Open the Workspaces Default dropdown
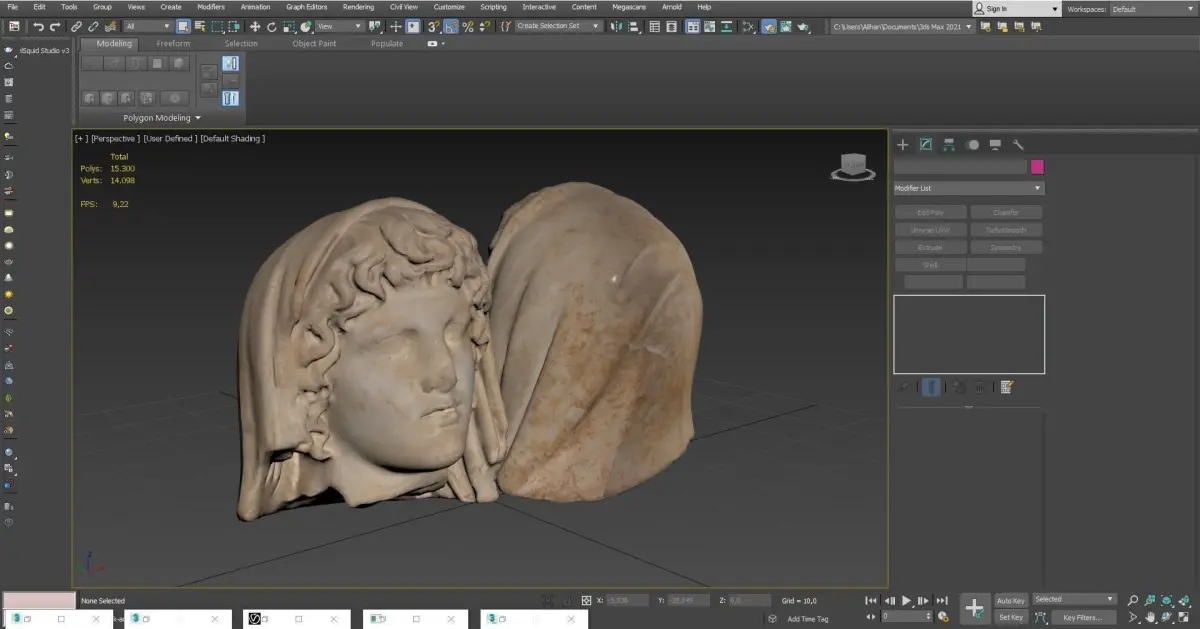 coord(1152,9)
